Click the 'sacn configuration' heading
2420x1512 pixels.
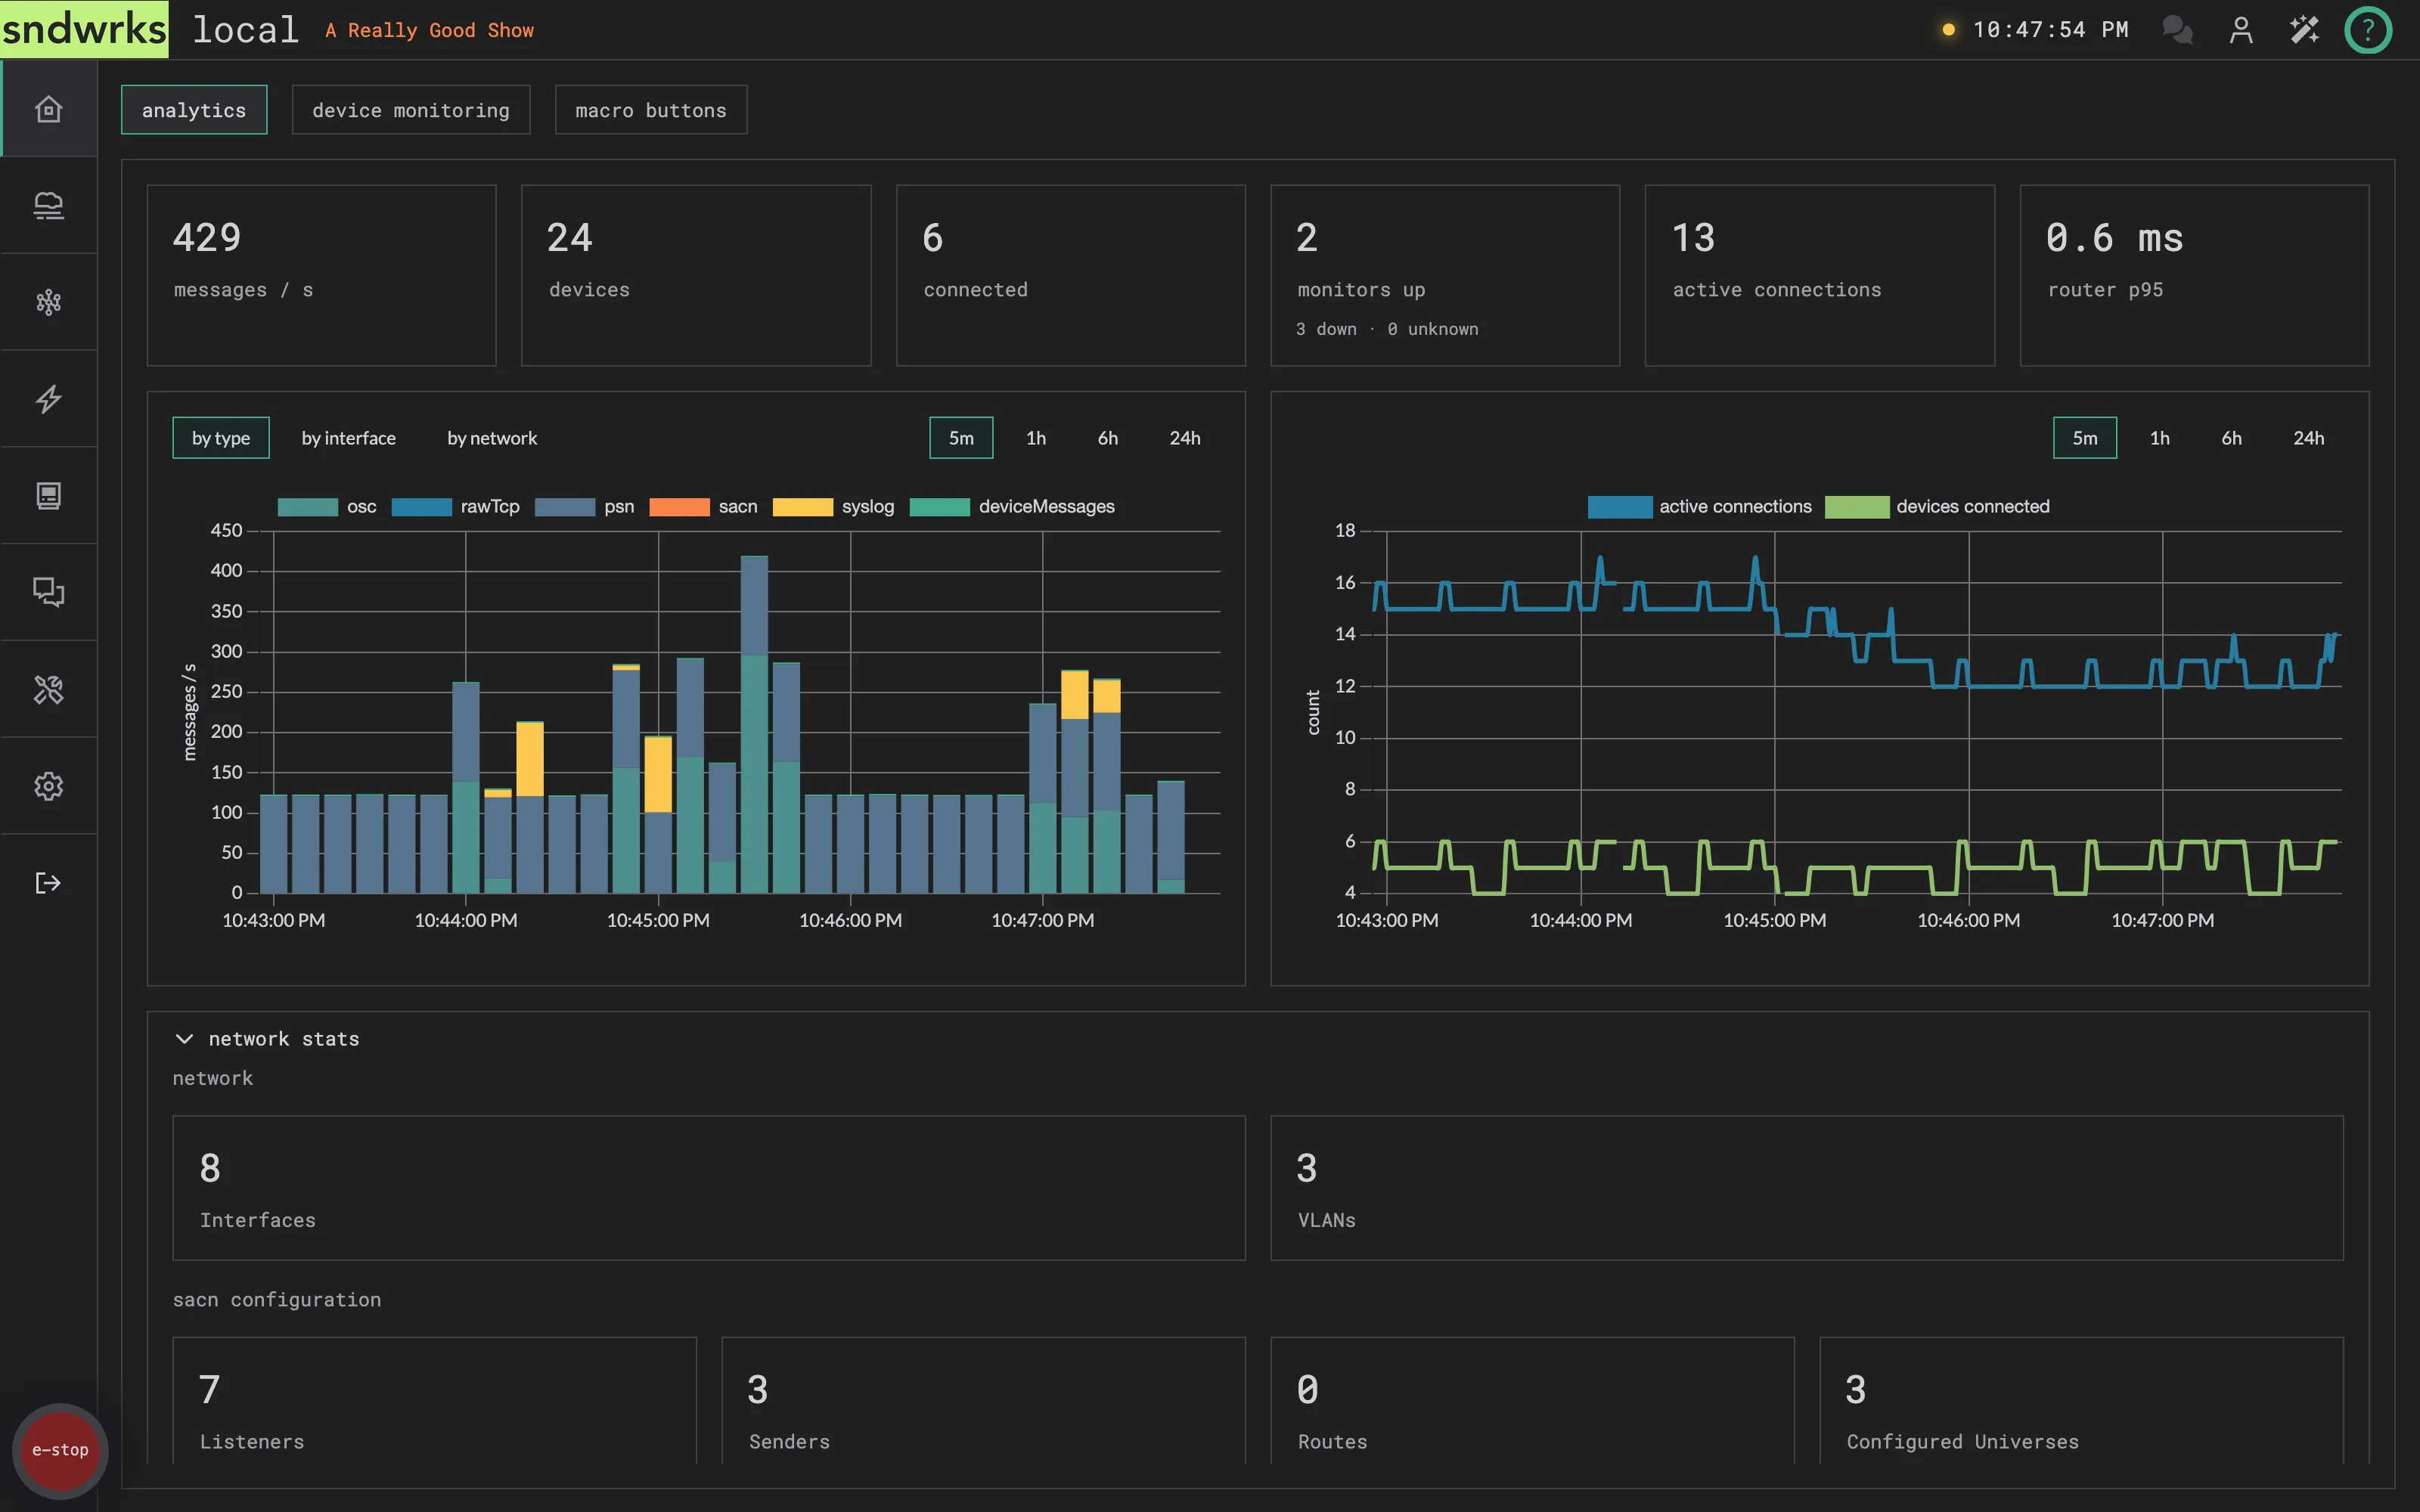tap(277, 1300)
